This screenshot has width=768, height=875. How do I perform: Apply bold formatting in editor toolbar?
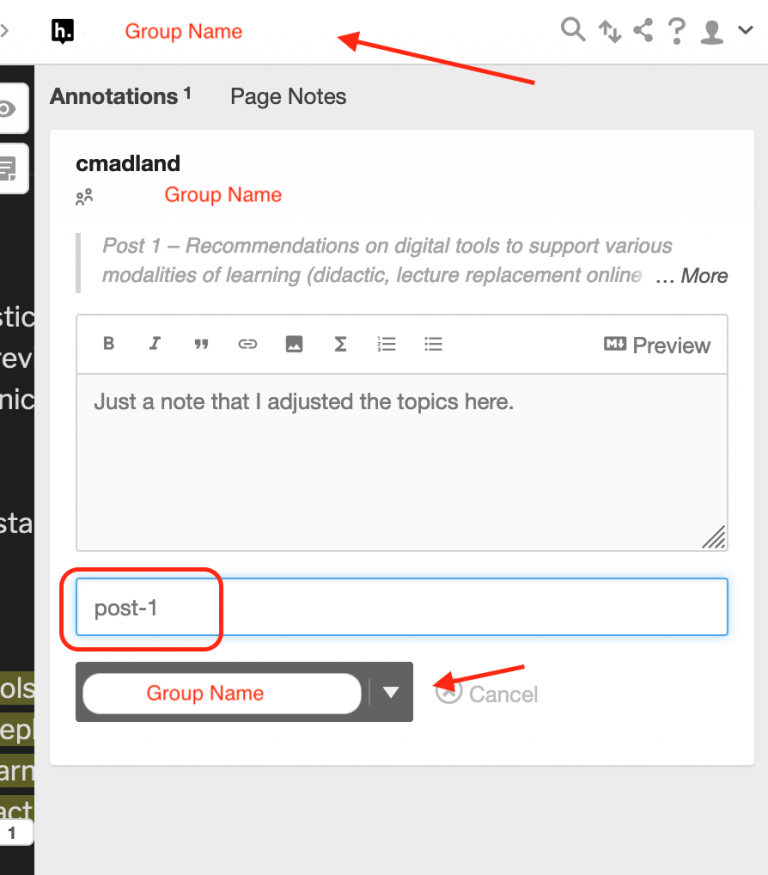(x=109, y=344)
